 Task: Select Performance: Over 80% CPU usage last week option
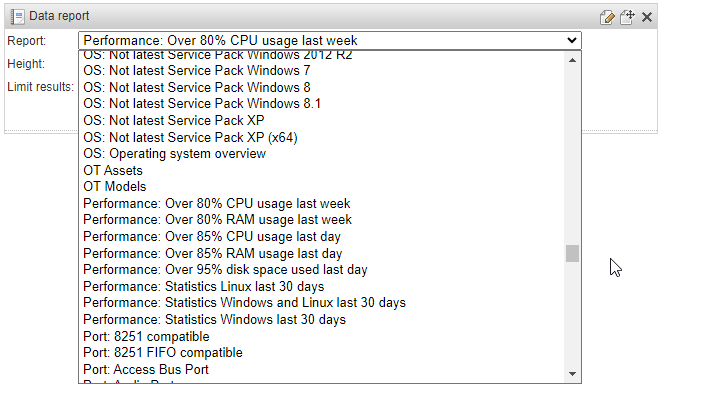[322, 204]
